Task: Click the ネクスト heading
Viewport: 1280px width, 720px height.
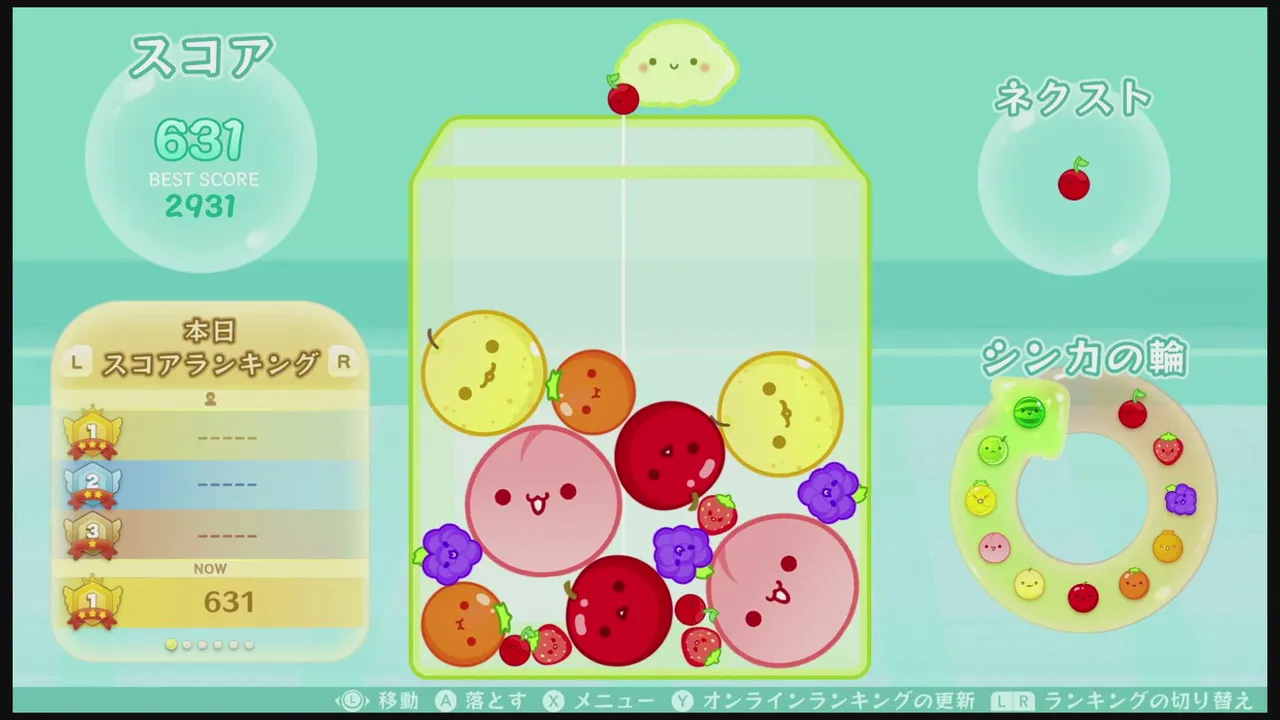Action: tap(1073, 99)
